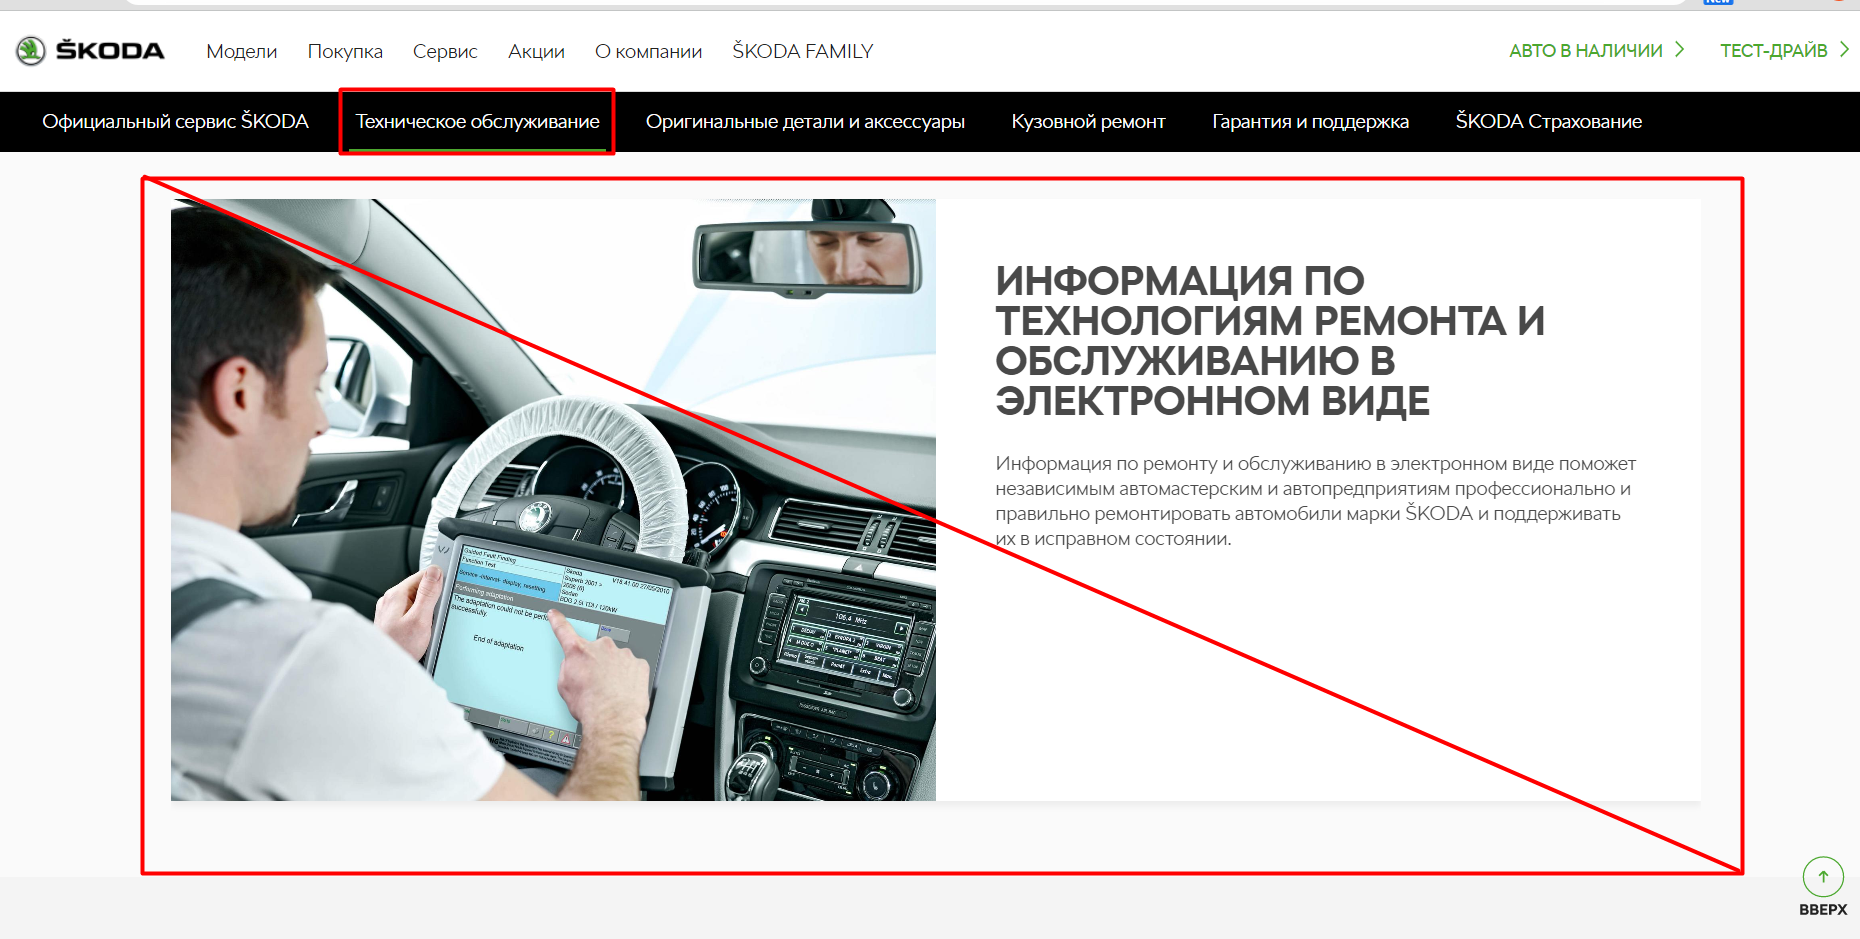
Task: Click the ИНФОРМАЦИЯ ПО ТЕХНОЛОГИЯМ РЕМОНТА heading
Action: [1270, 341]
